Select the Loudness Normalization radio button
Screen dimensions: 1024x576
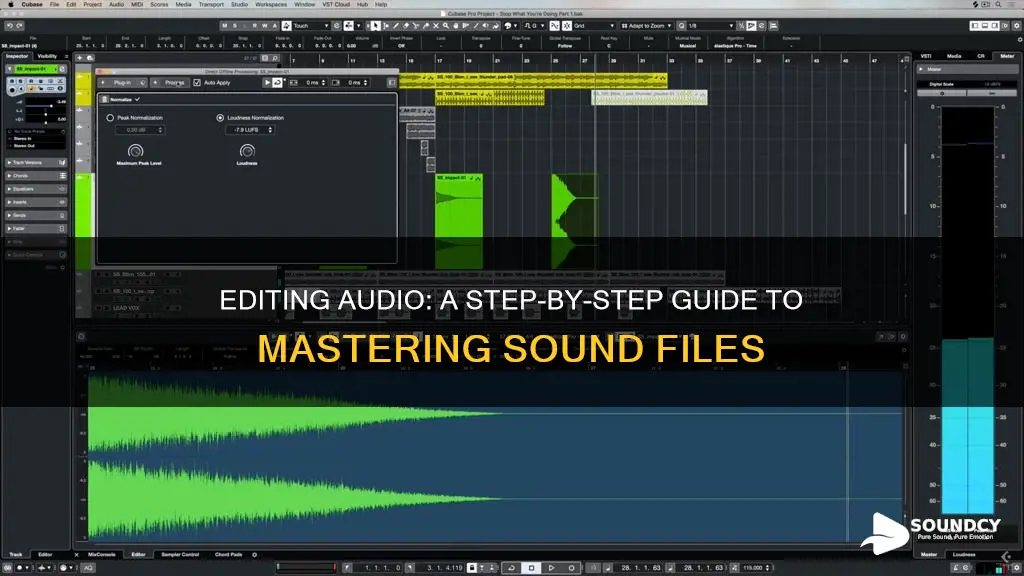pos(220,118)
